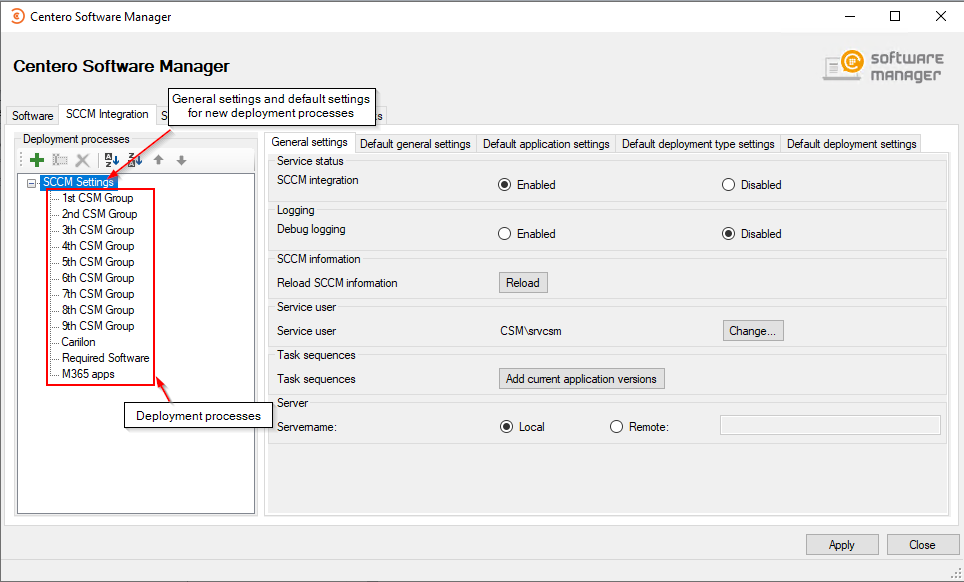Switch to the Software tab
Viewport: 964px width, 582px height.
click(x=33, y=116)
